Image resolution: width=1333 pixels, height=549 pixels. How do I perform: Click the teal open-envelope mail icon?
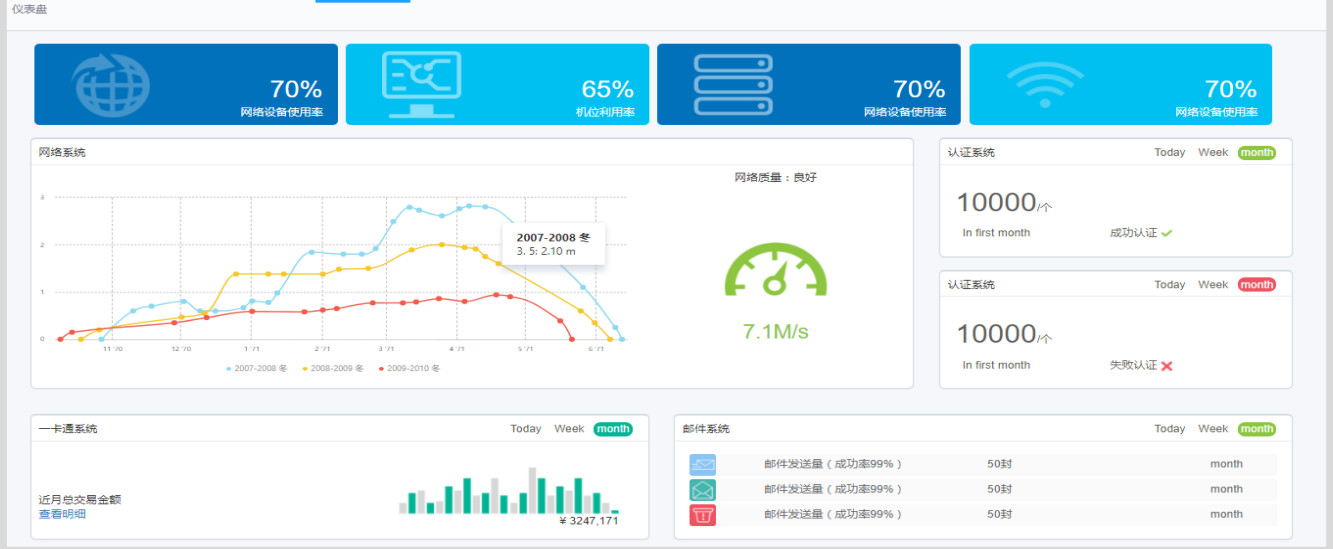pos(703,490)
